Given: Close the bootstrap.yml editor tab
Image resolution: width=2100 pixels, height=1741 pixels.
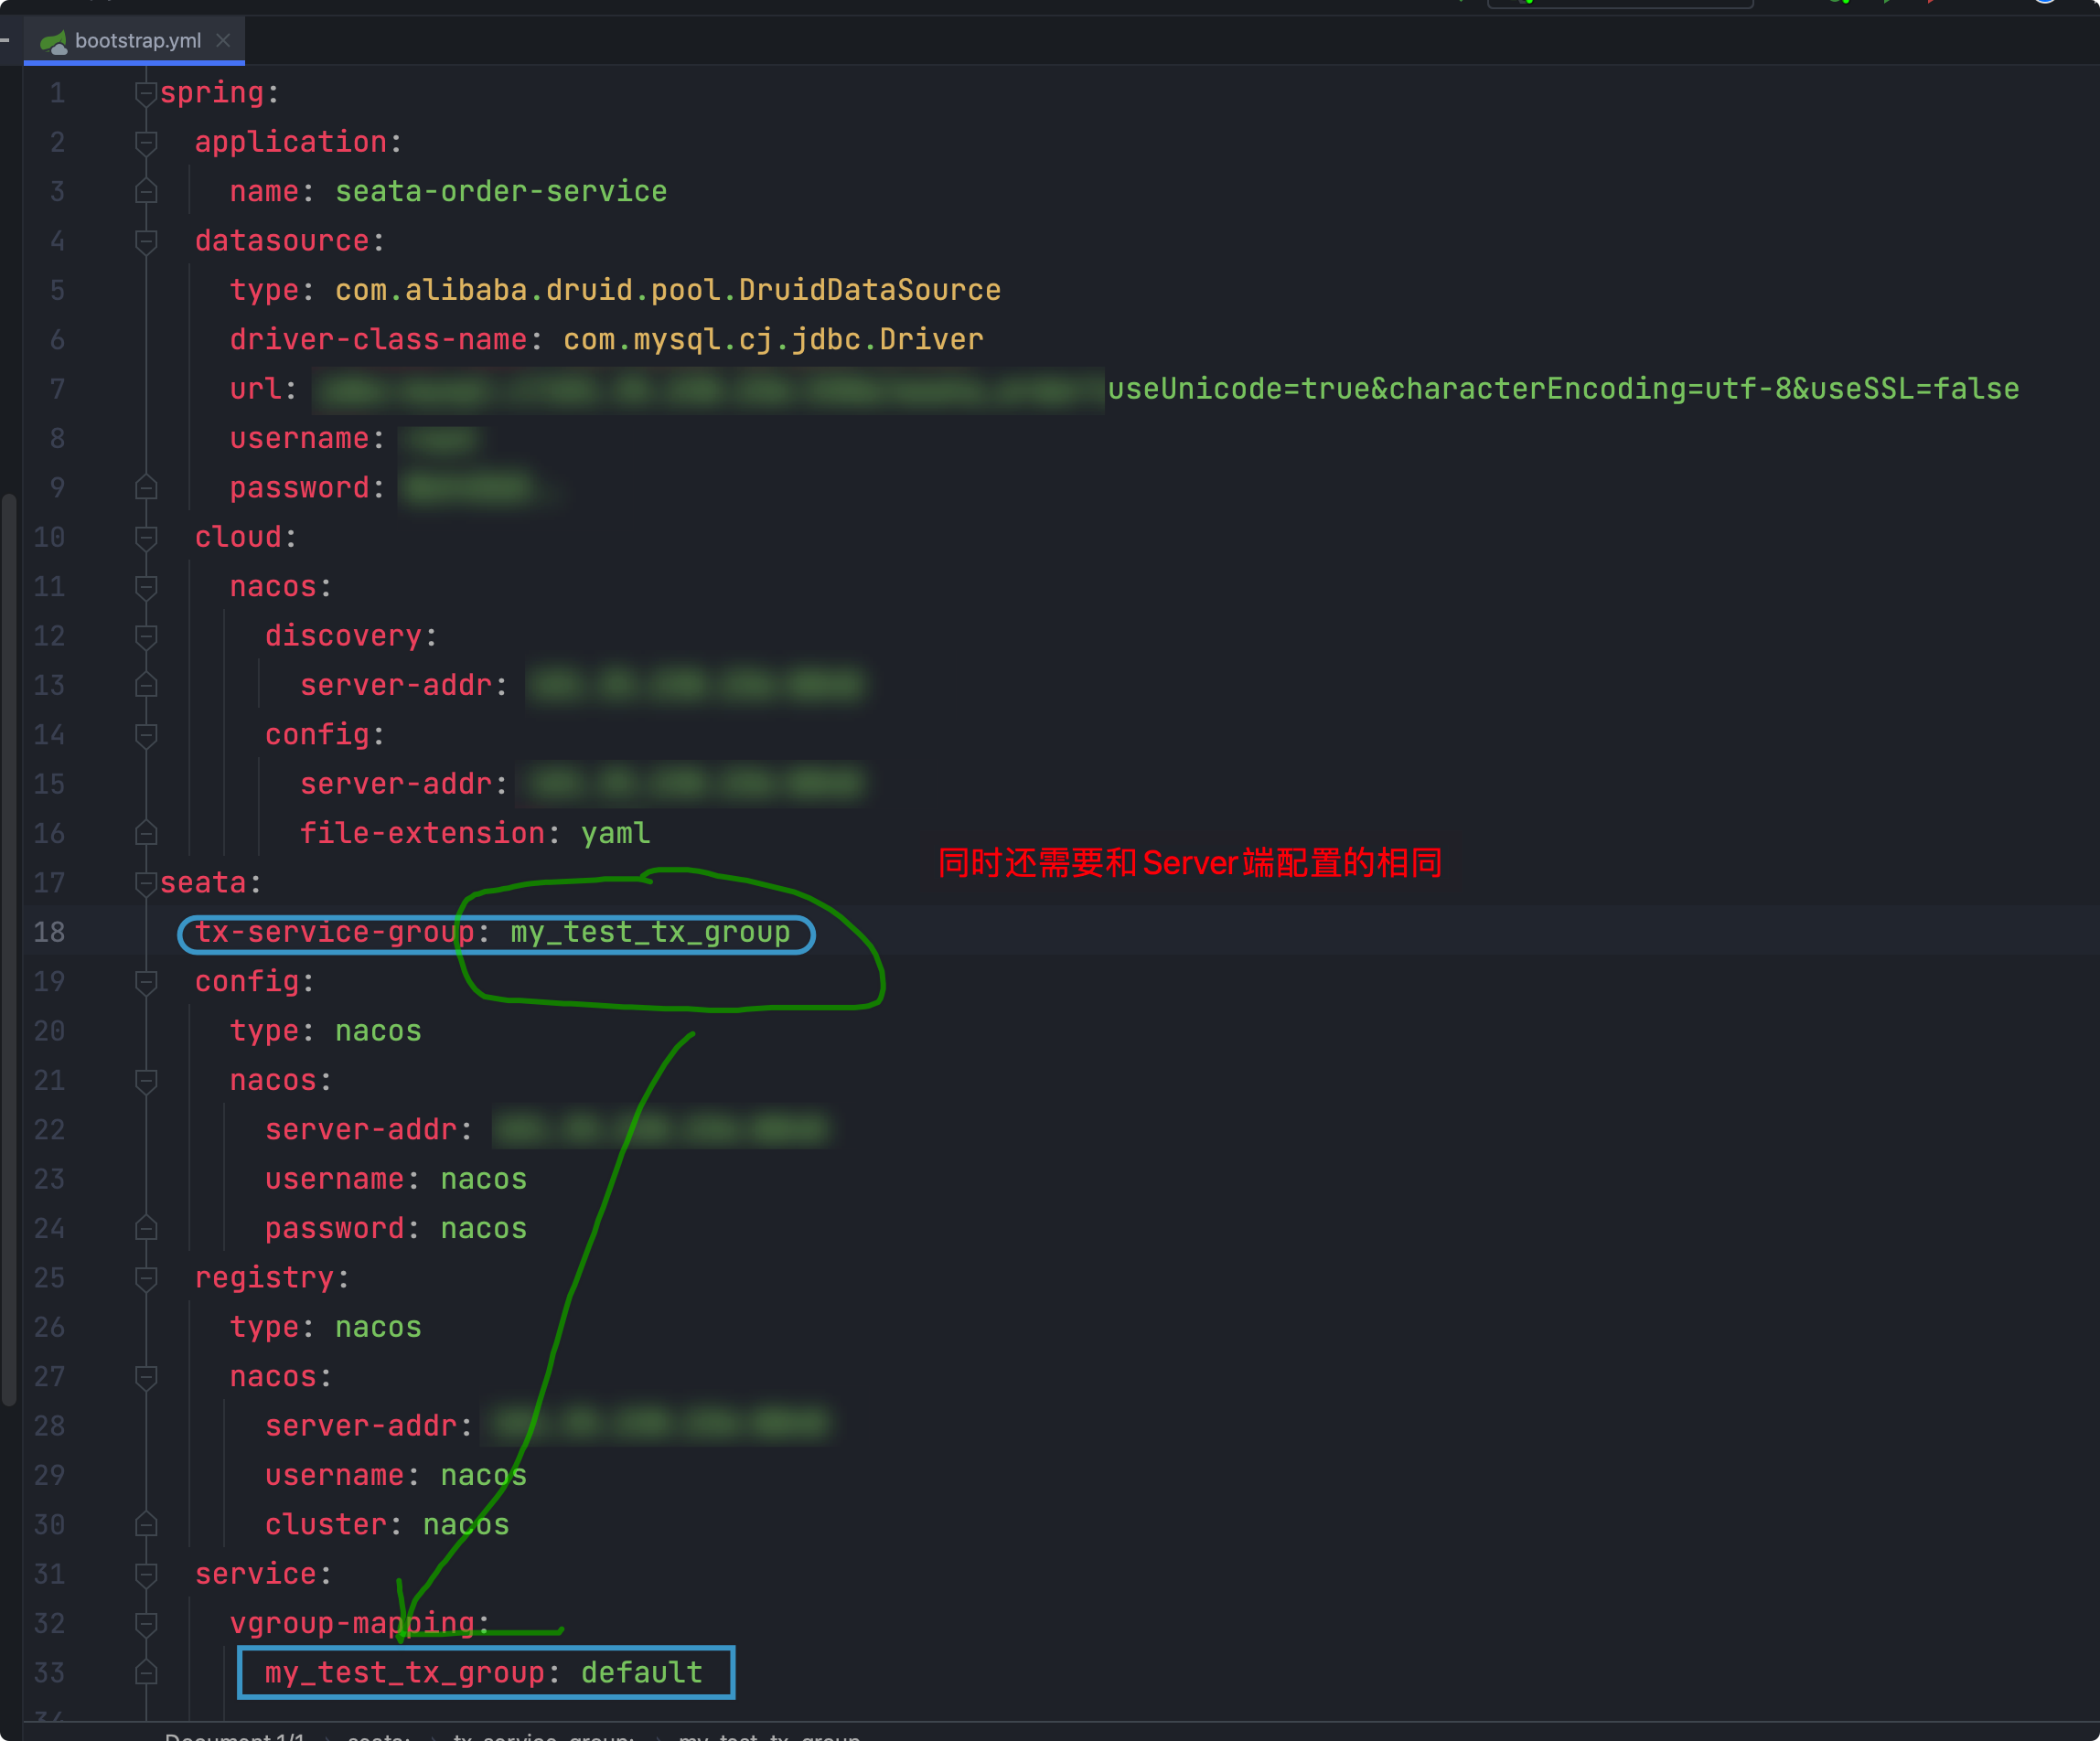Looking at the screenshot, I should click(223, 40).
